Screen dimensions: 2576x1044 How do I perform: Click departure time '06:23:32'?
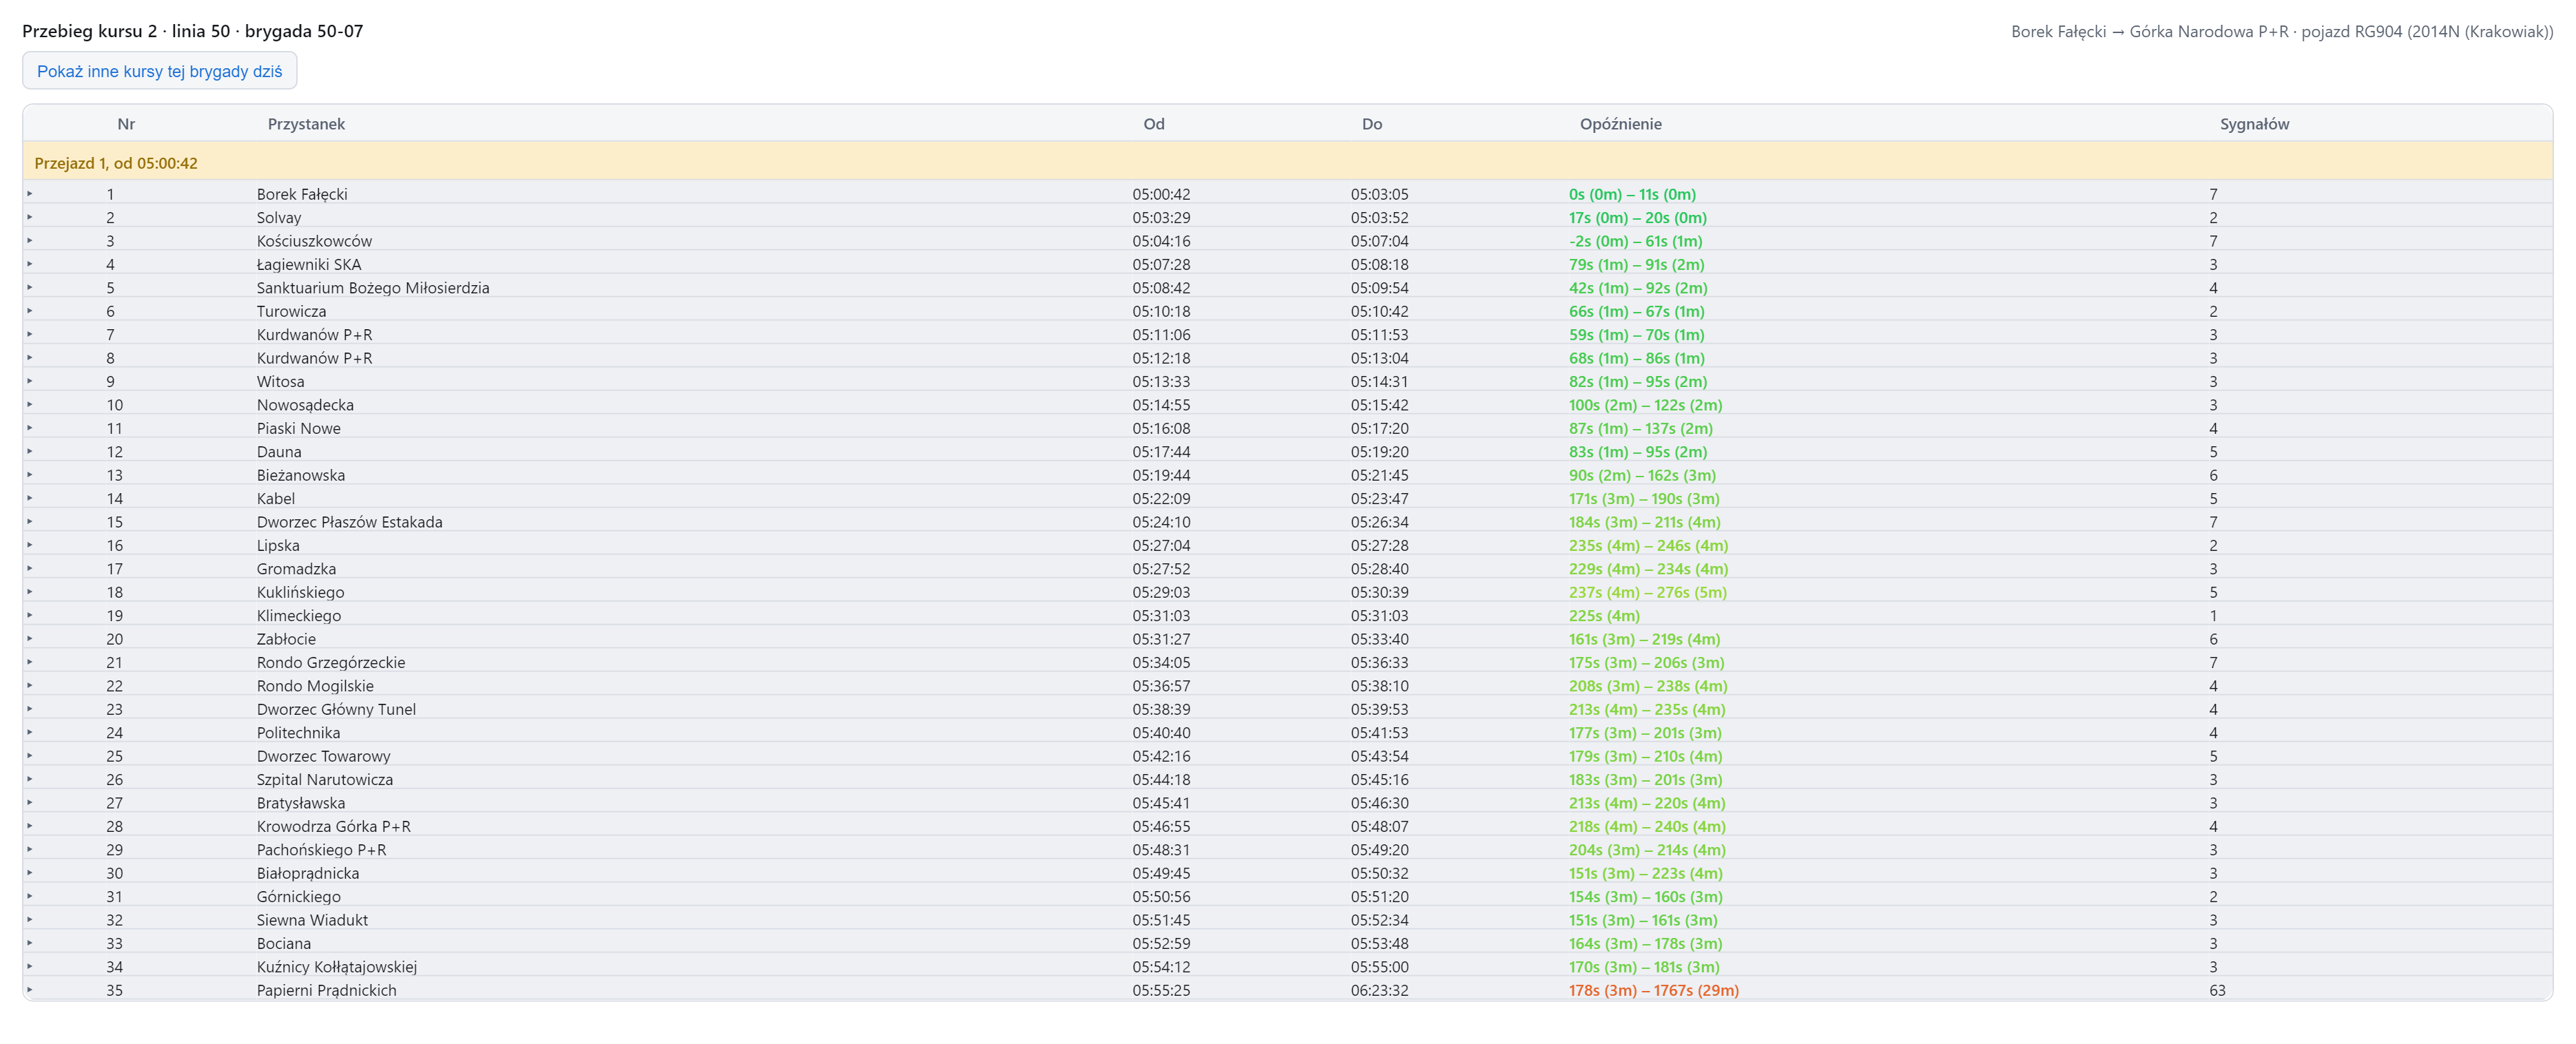(x=1379, y=990)
